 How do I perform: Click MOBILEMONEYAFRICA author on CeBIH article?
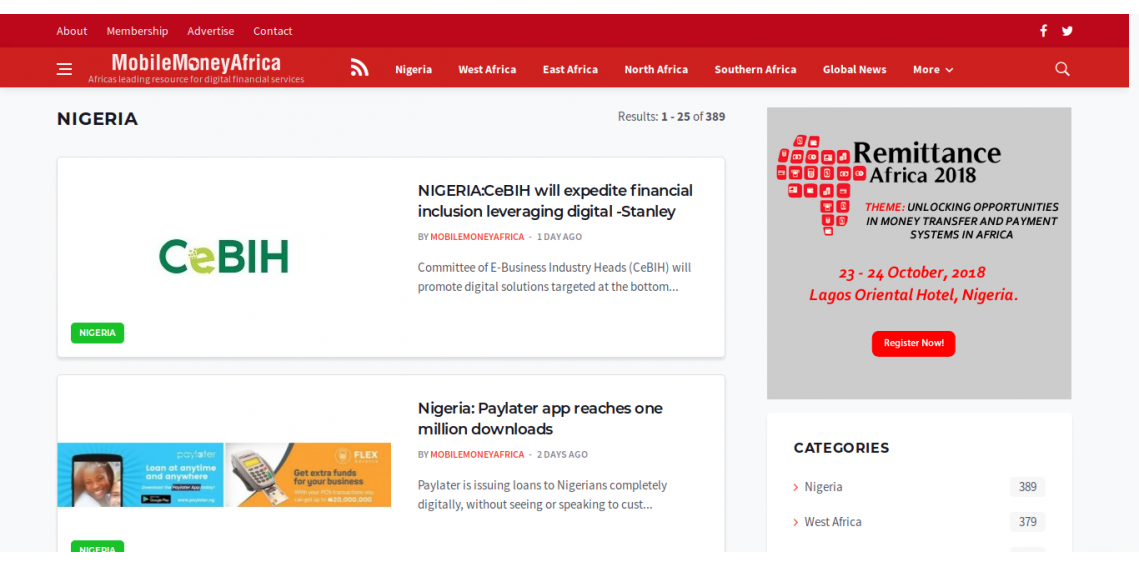click(477, 237)
